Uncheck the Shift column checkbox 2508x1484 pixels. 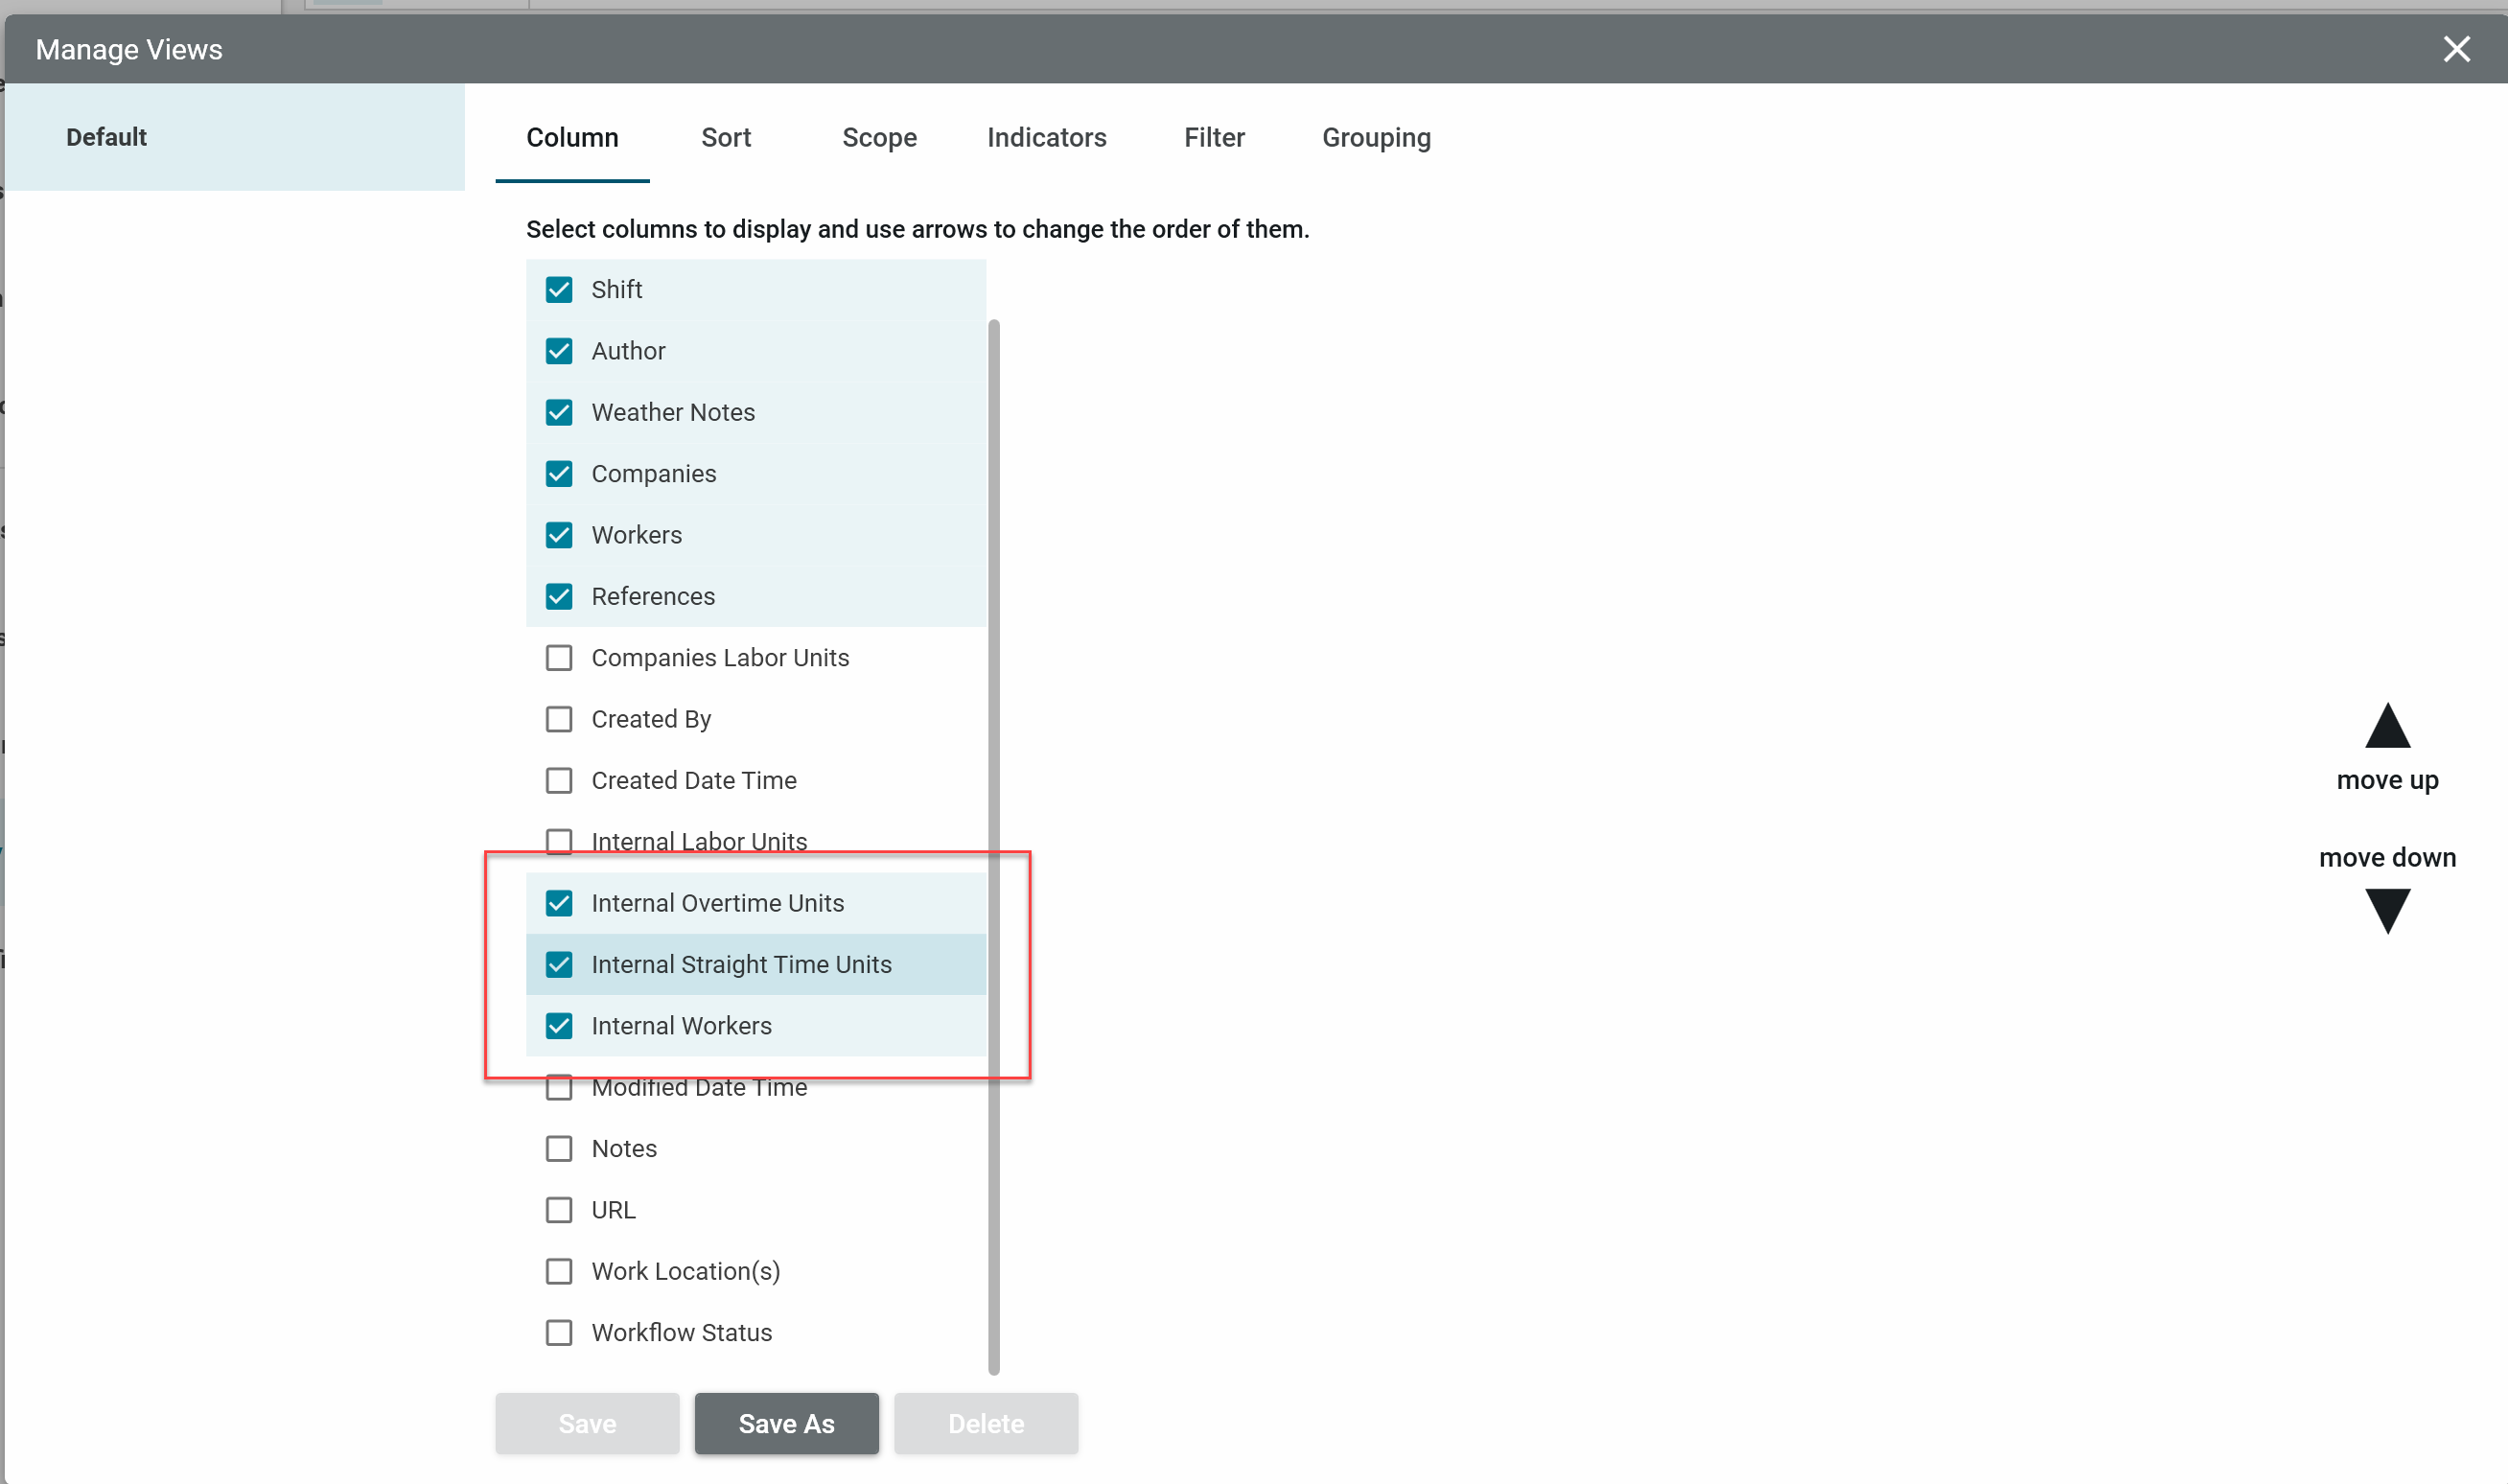point(559,290)
